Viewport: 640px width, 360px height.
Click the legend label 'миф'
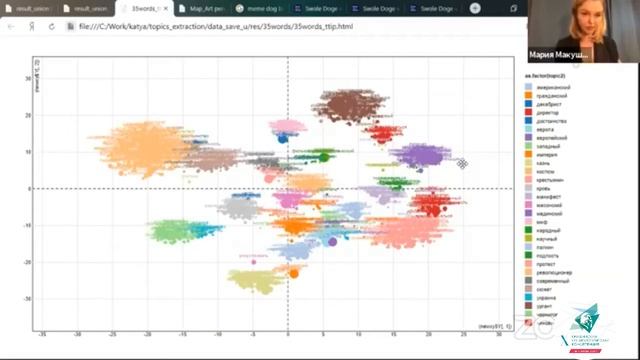[x=542, y=222]
